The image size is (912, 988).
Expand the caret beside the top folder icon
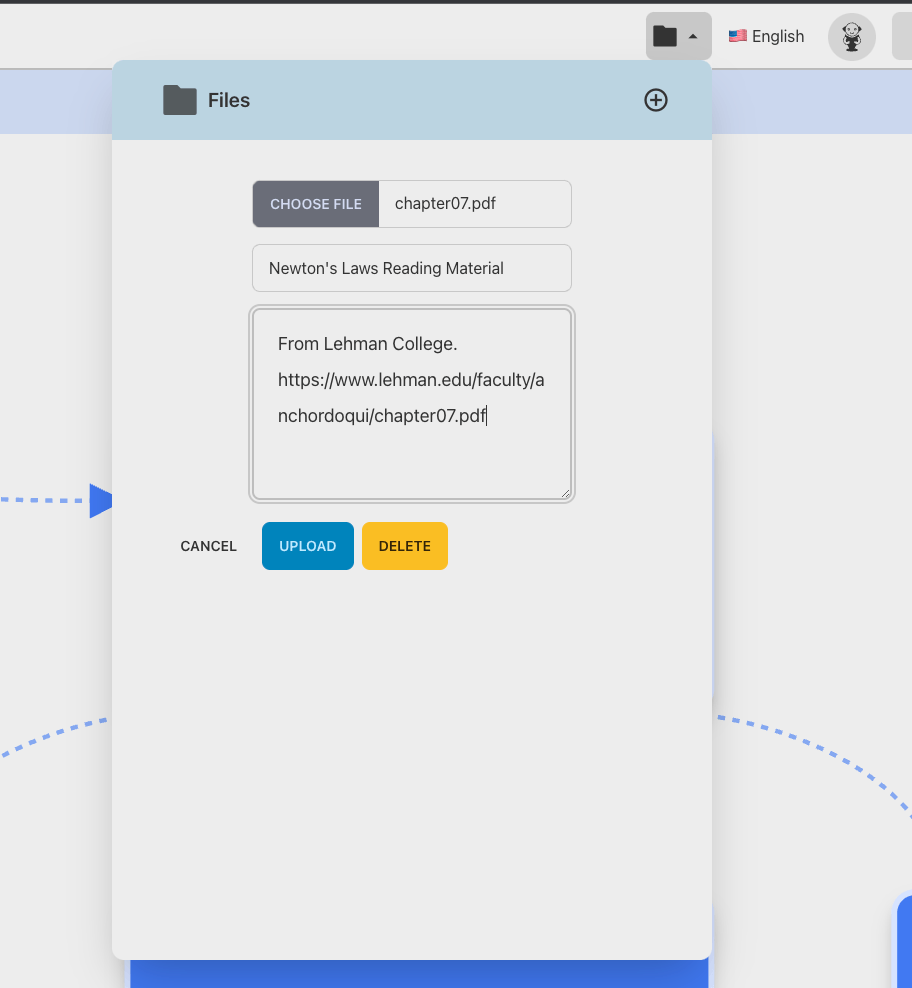(693, 36)
